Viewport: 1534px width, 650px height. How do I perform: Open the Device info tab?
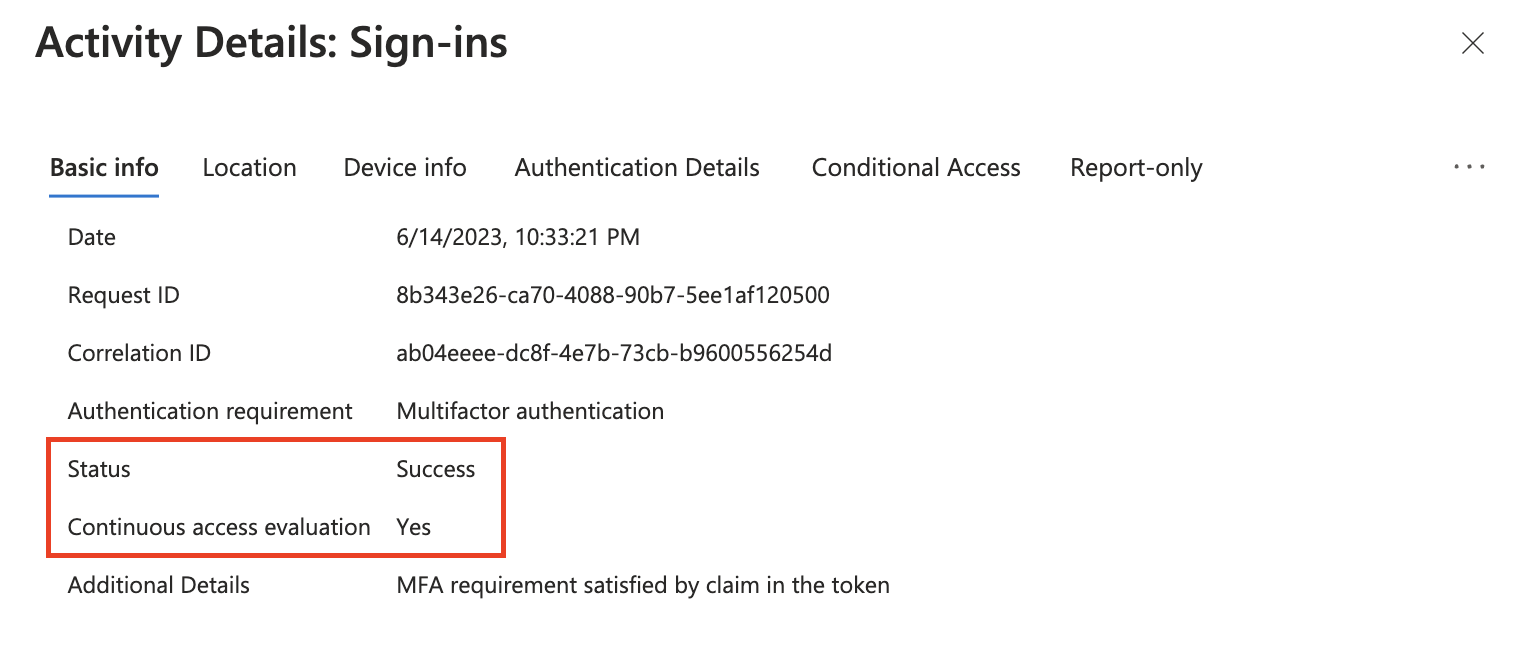[x=404, y=167]
